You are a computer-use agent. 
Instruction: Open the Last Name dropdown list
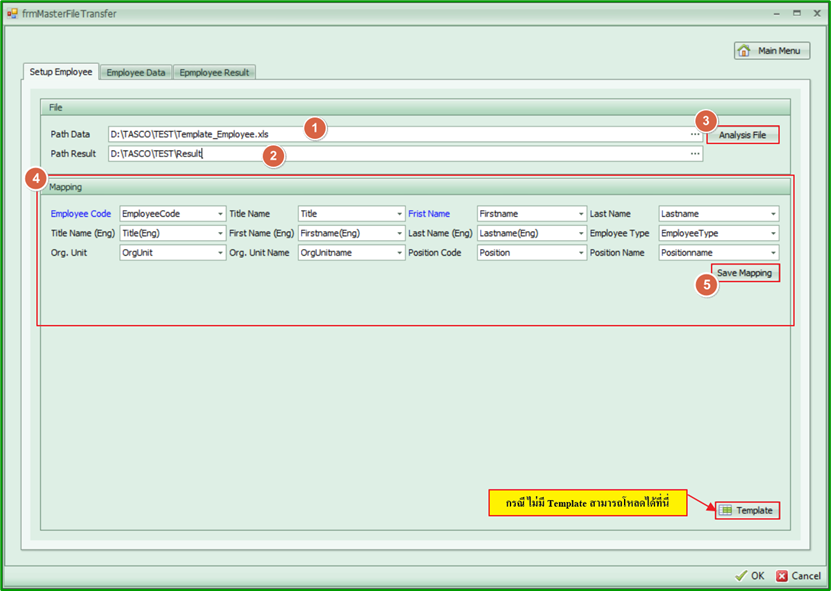[x=773, y=214]
